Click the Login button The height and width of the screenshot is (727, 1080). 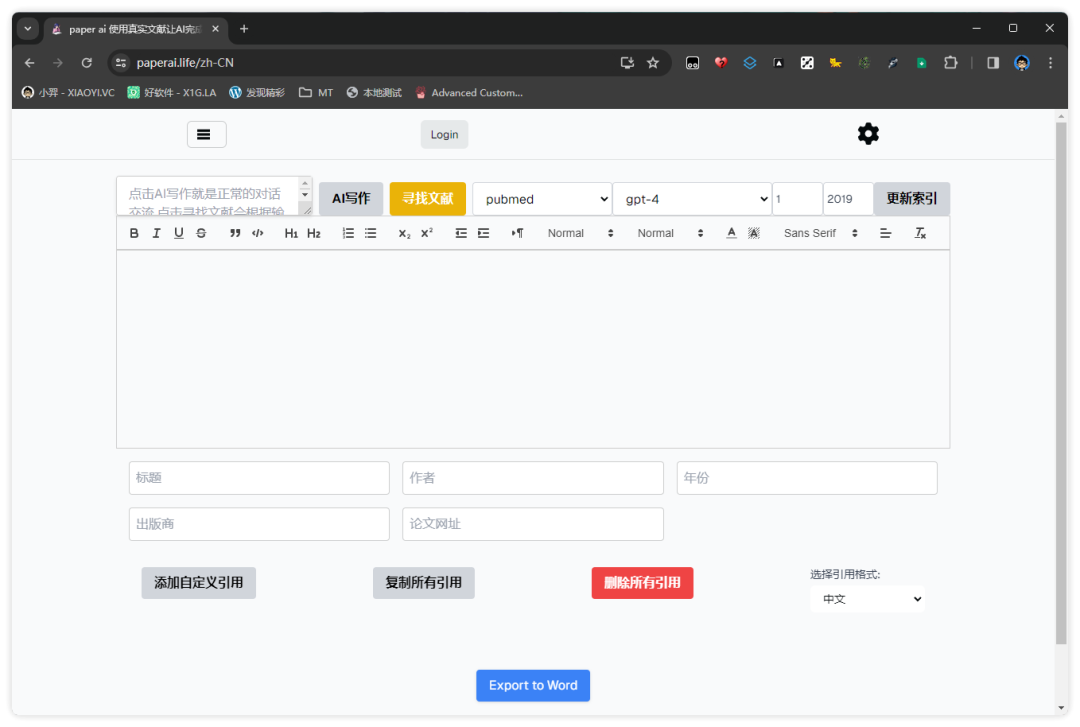pos(444,134)
